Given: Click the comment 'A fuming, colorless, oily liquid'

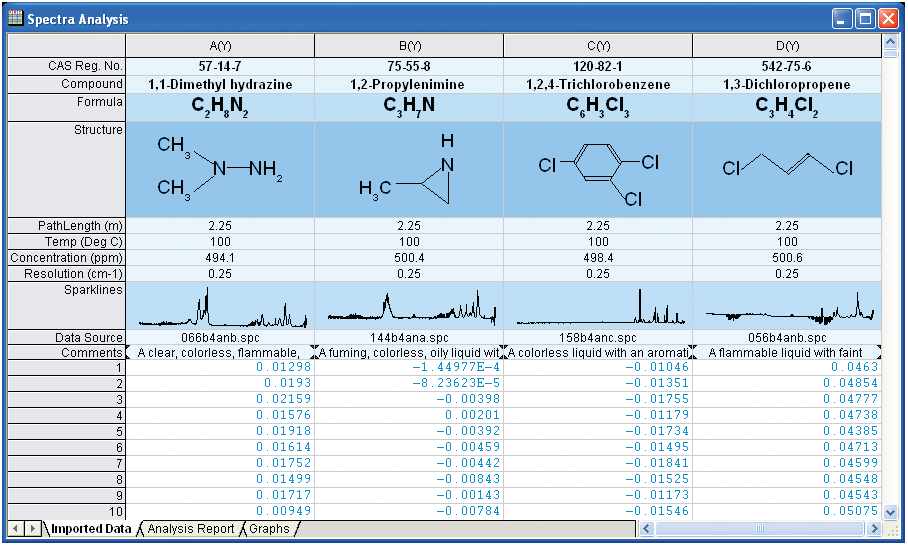Looking at the screenshot, I should (x=409, y=353).
